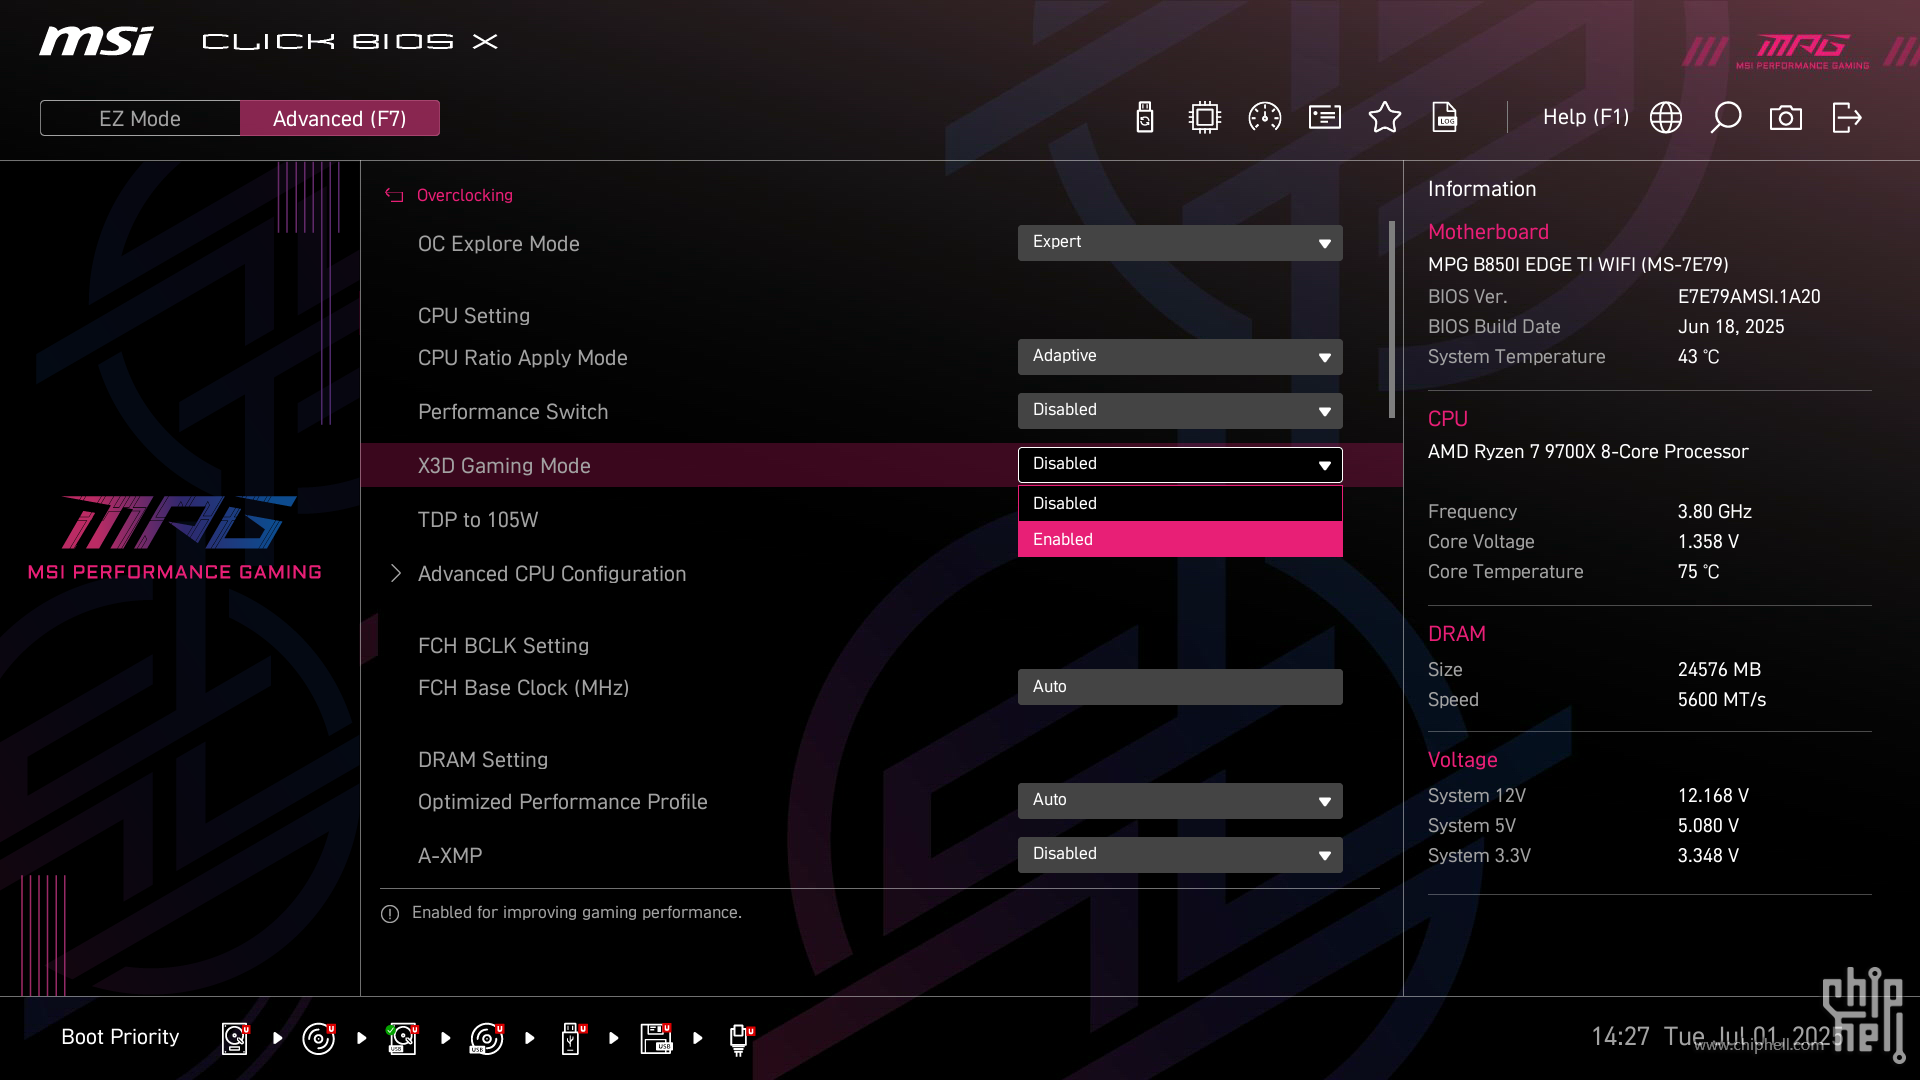Switch to Advanced (F7) tab
Image resolution: width=1920 pixels, height=1080 pixels.
pyautogui.click(x=340, y=118)
